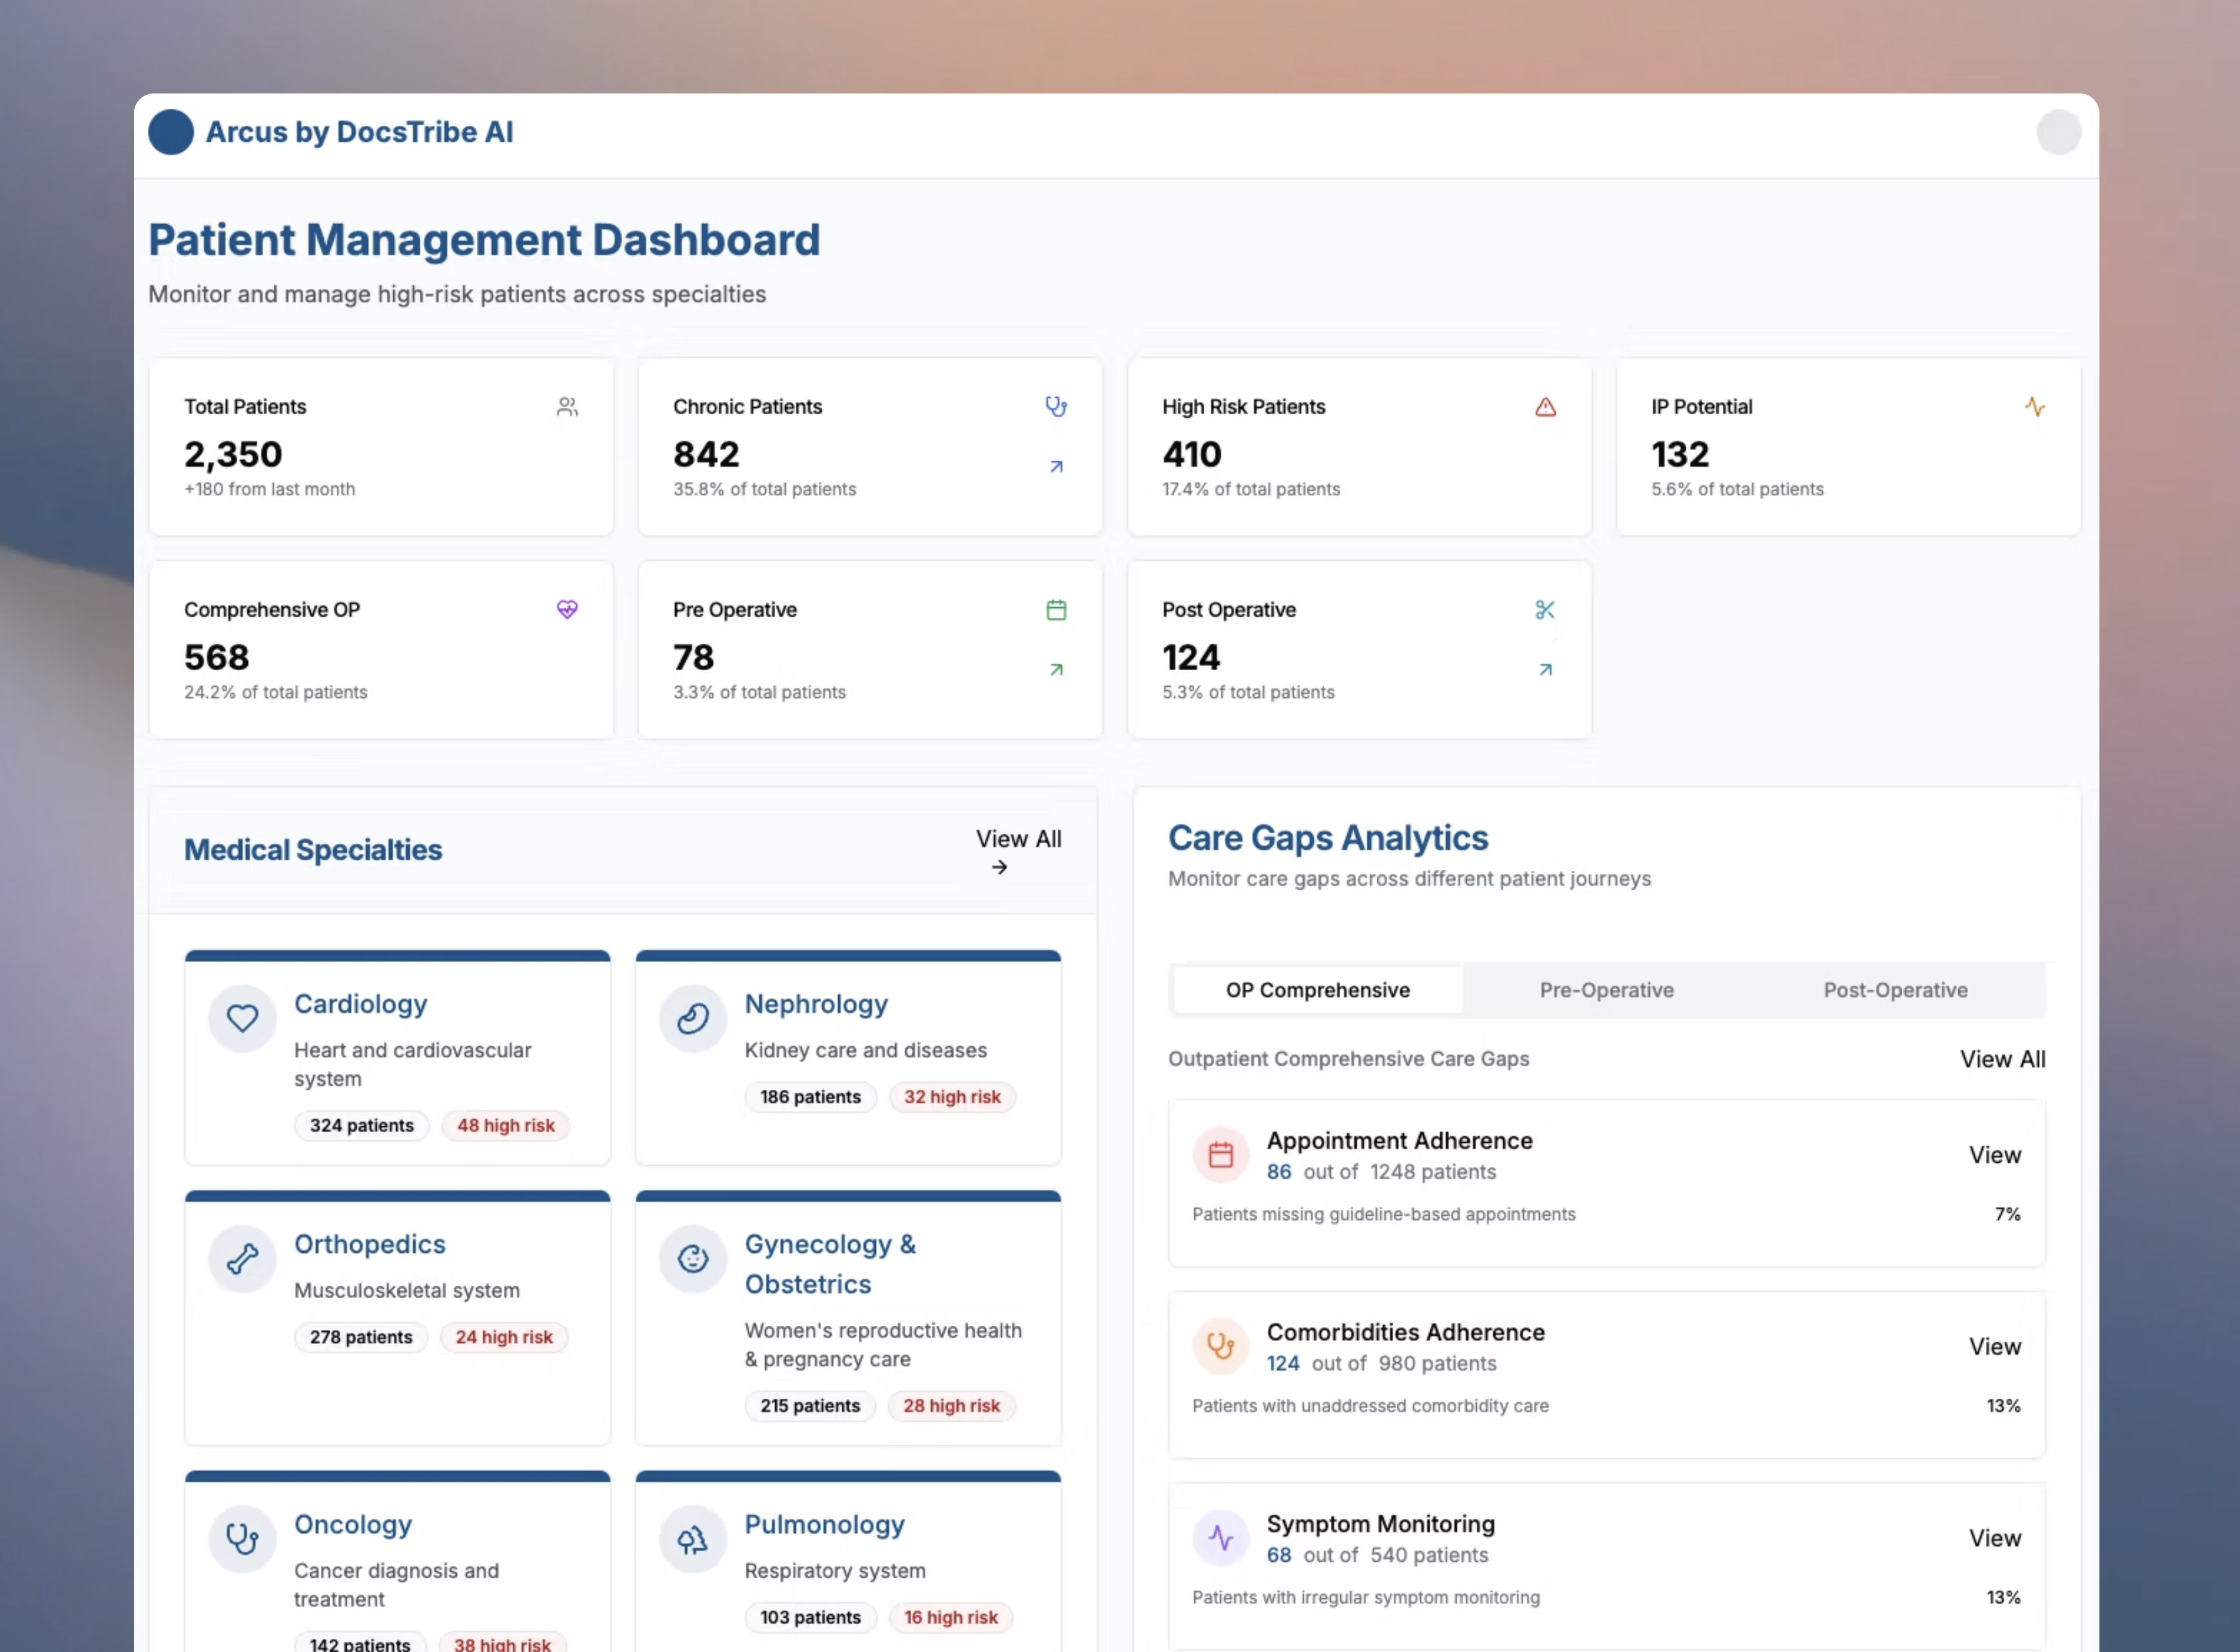This screenshot has height=1652, width=2240.
Task: Click the Oncology stethoscope icon
Action: pos(242,1538)
